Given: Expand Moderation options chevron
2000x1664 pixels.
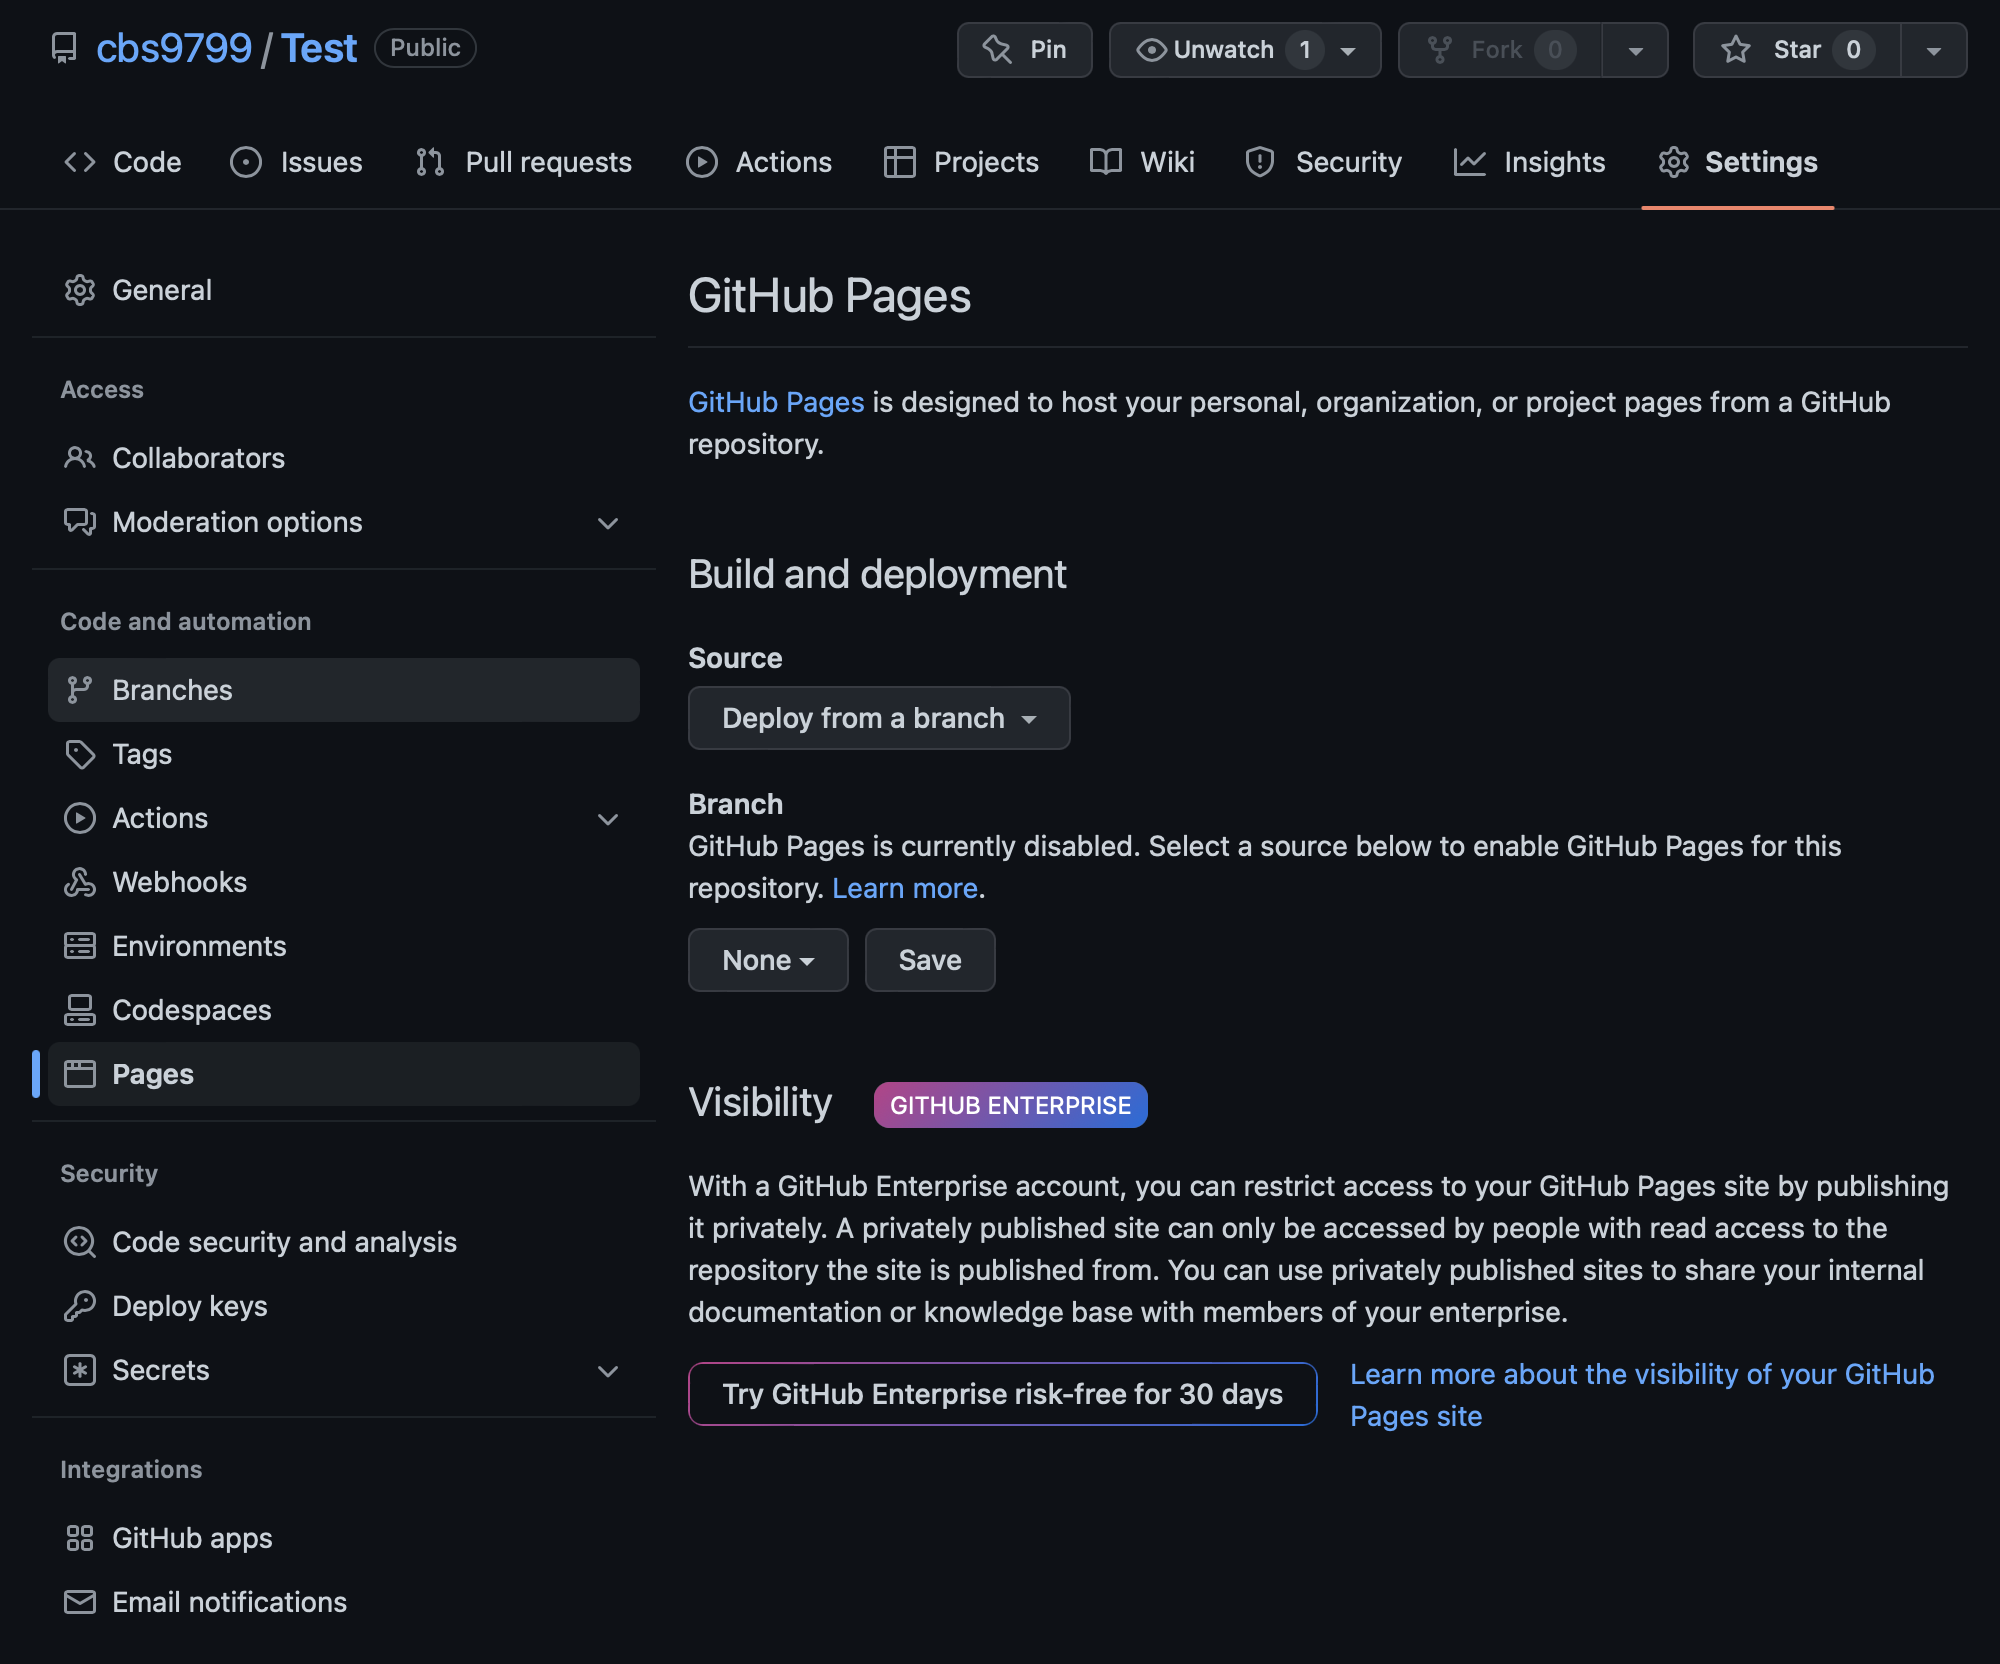Looking at the screenshot, I should pyautogui.click(x=607, y=523).
